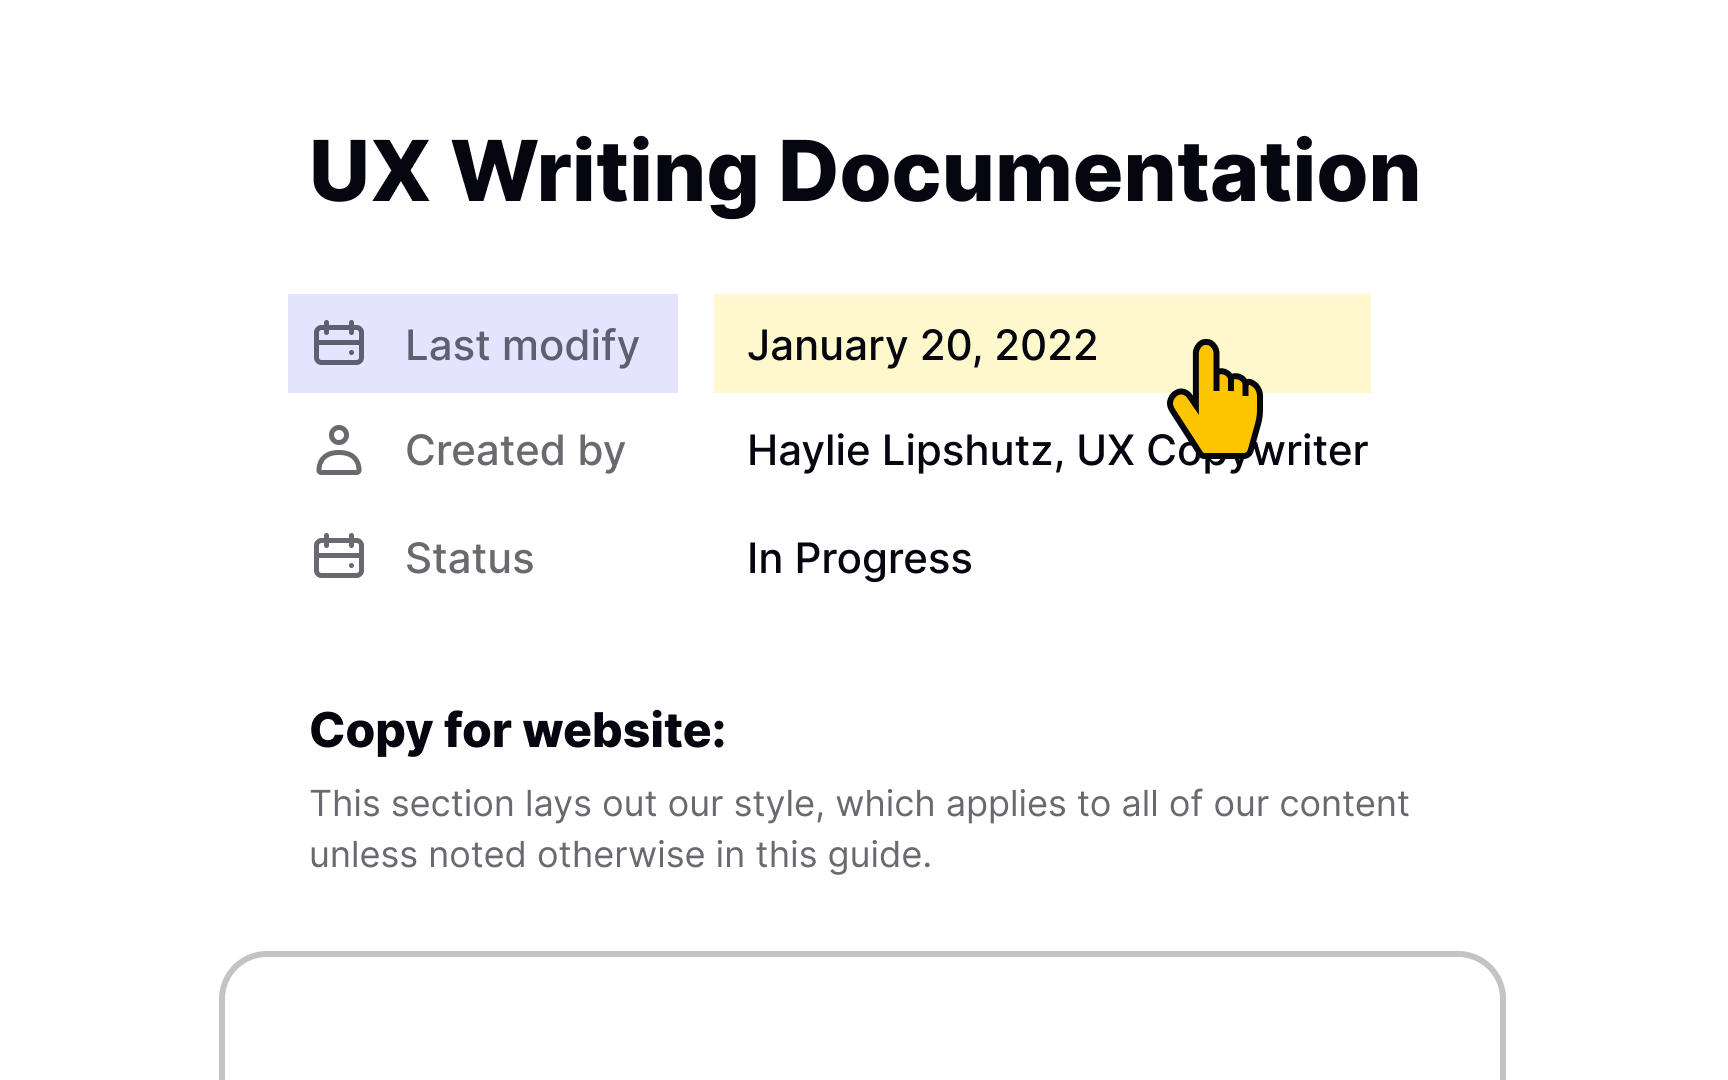Select the Copy for website heading

click(x=517, y=730)
